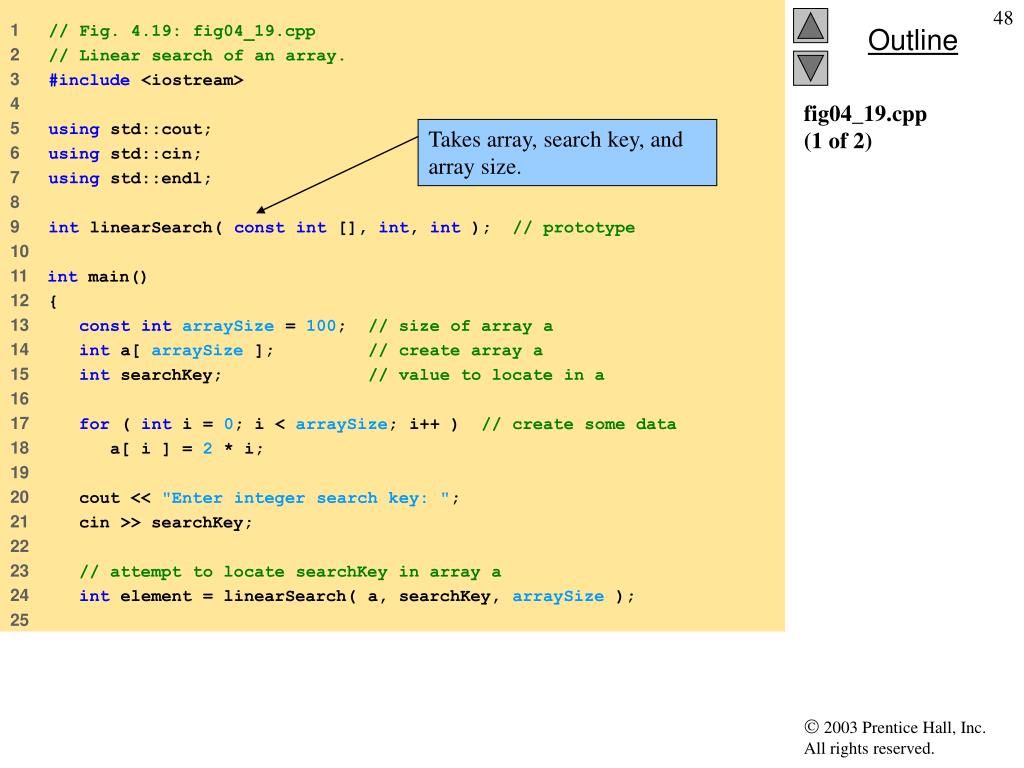Viewport: 1024px width, 768px height.
Task: Click the "Enter integer search key: " string literal
Action: coord(306,498)
